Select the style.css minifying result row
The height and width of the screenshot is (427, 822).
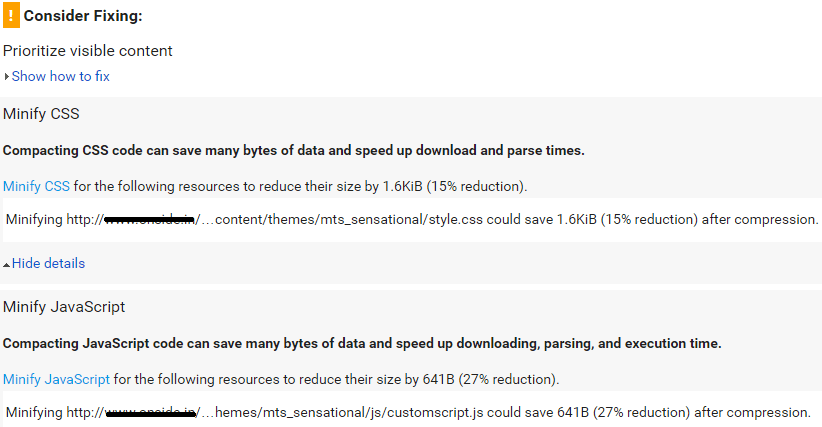pos(412,220)
